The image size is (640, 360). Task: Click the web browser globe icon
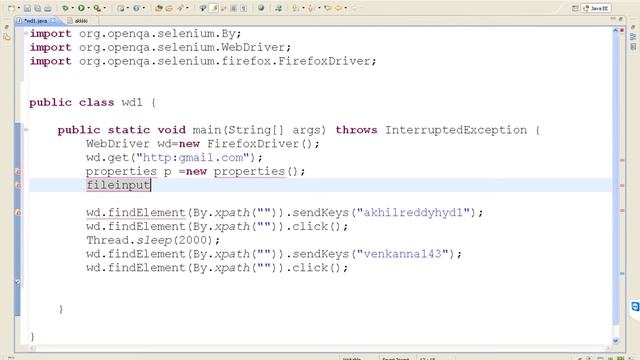point(261,8)
